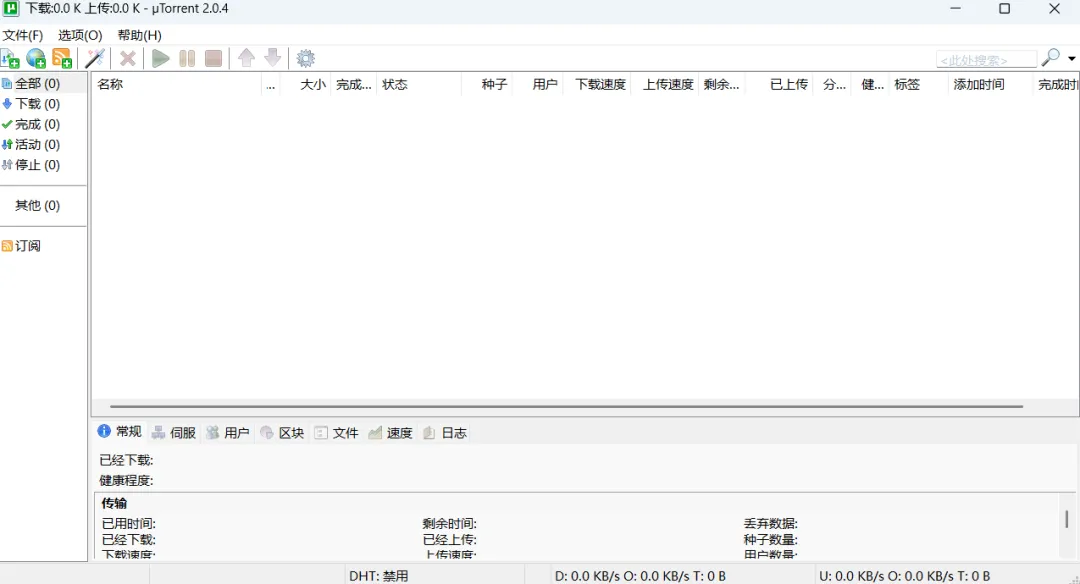This screenshot has height=584, width=1080.
Task: Click the Move Up queue arrow icon
Action: [x=246, y=58]
